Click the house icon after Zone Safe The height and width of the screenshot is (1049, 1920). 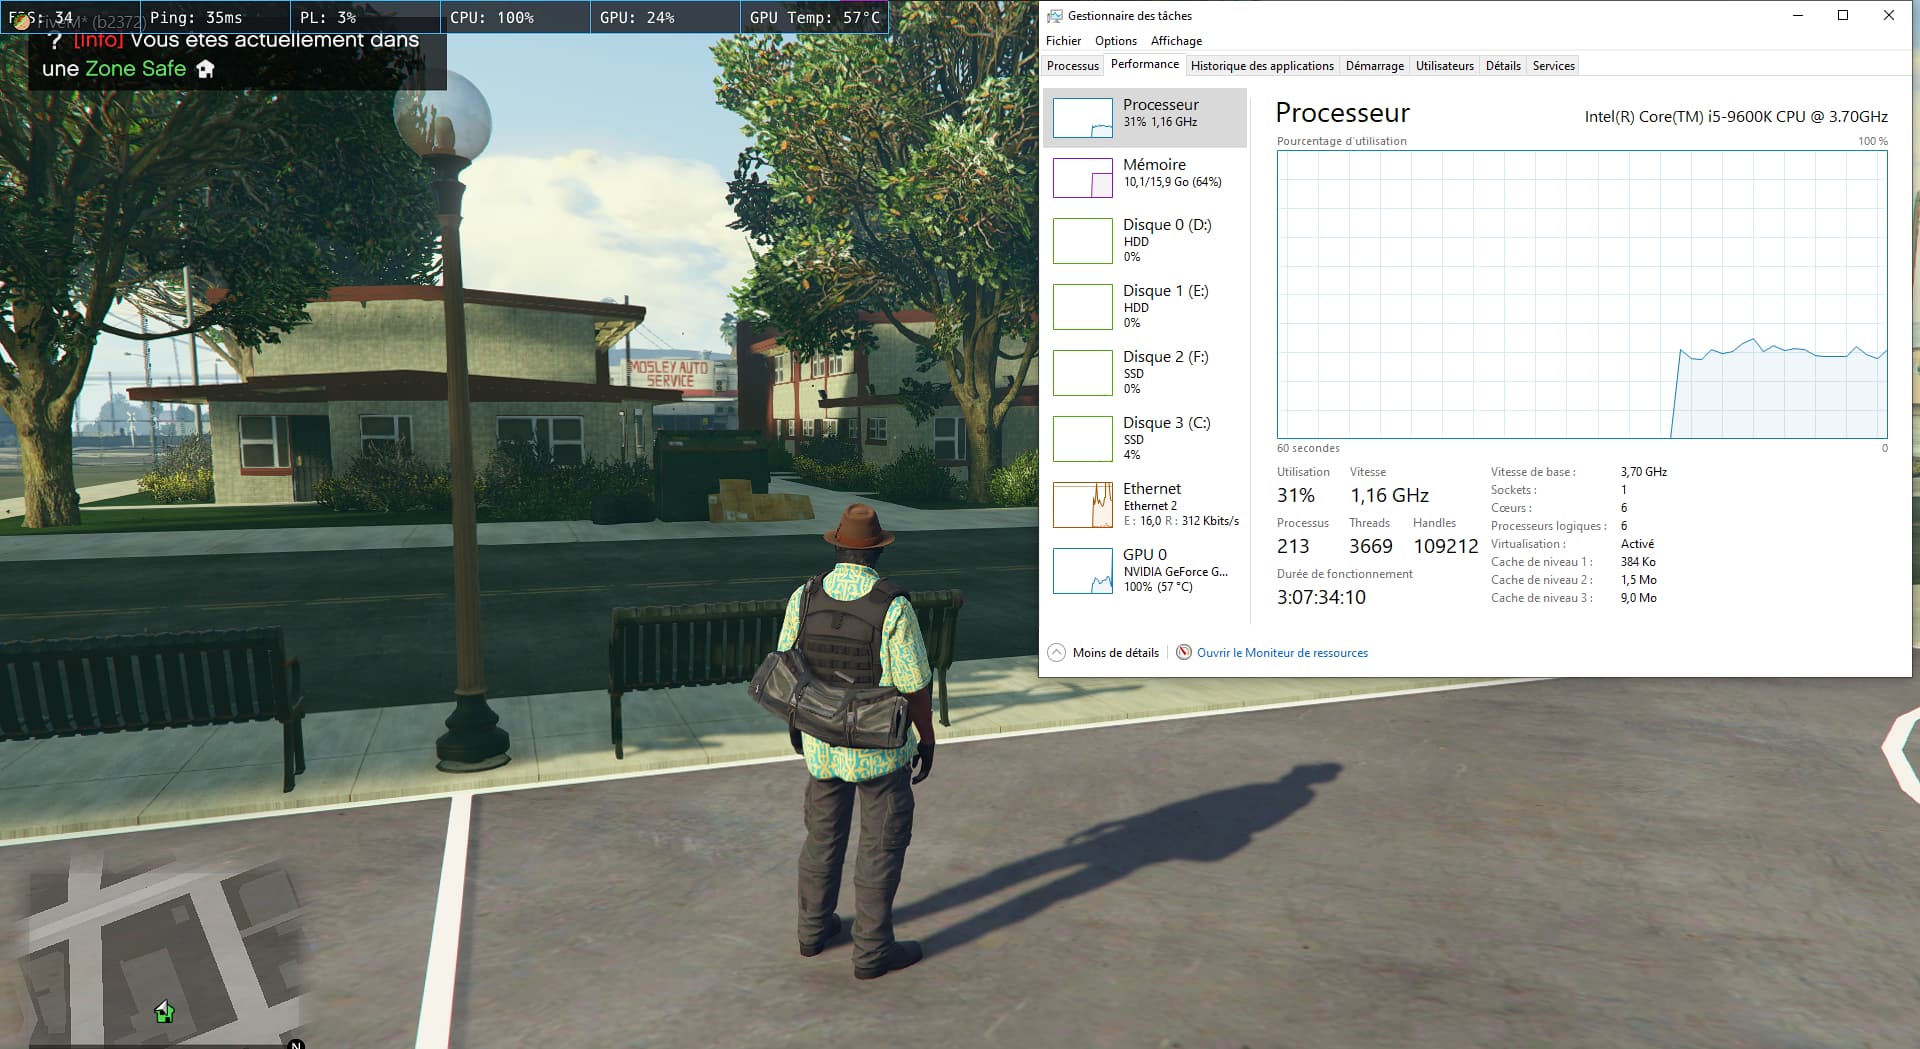coord(205,69)
